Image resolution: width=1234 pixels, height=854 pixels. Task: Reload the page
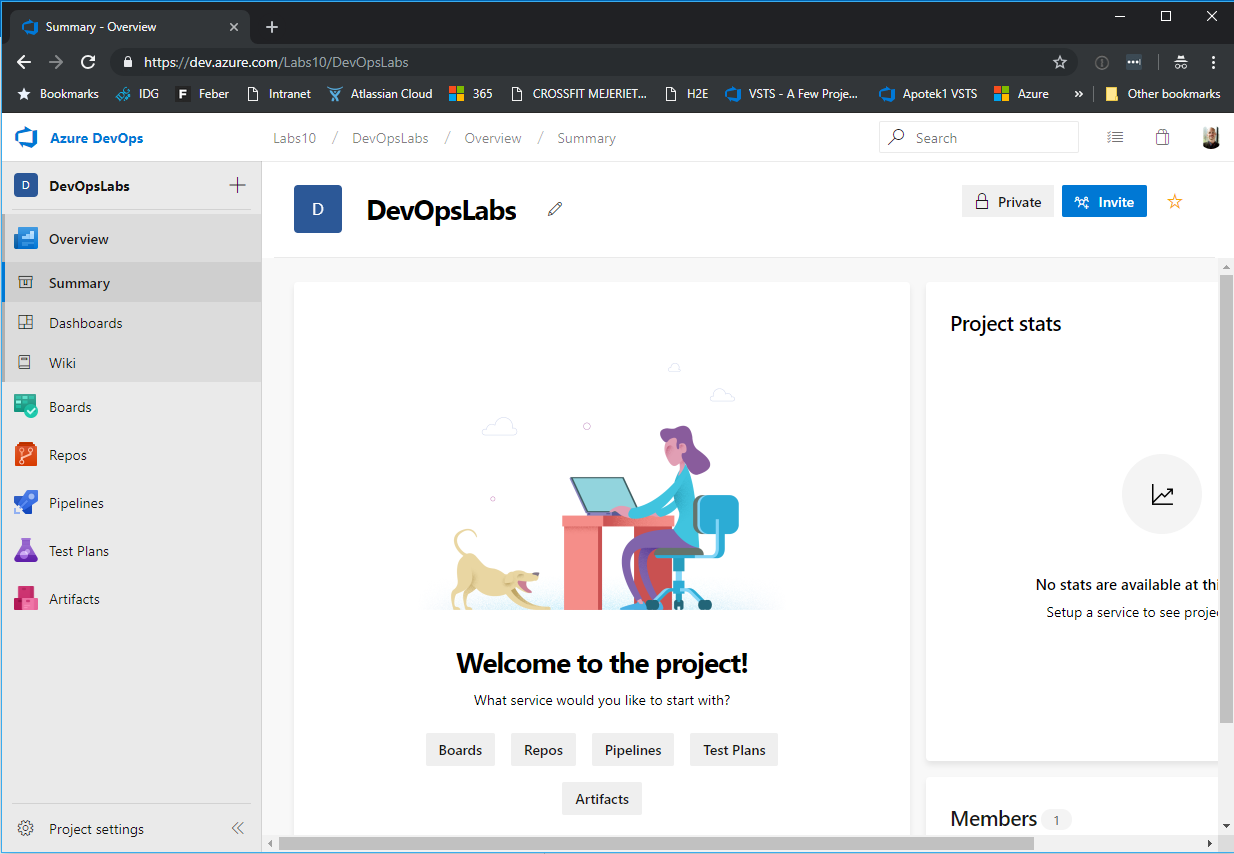tap(88, 62)
